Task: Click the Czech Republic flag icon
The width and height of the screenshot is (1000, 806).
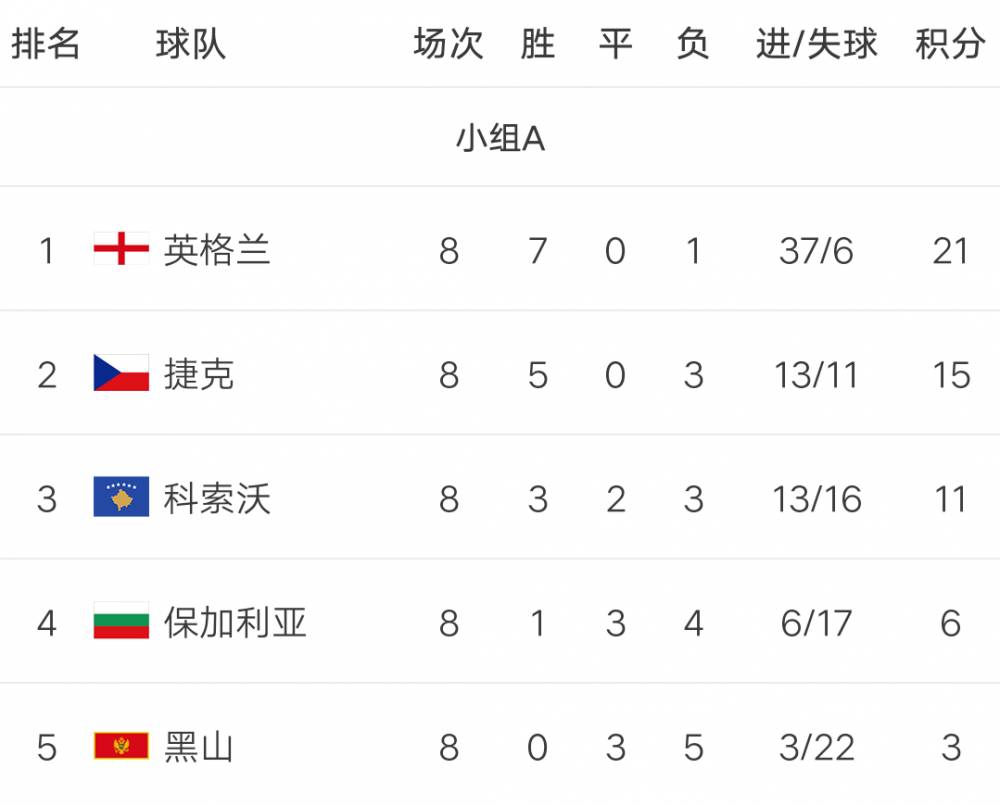Action: click(x=121, y=373)
